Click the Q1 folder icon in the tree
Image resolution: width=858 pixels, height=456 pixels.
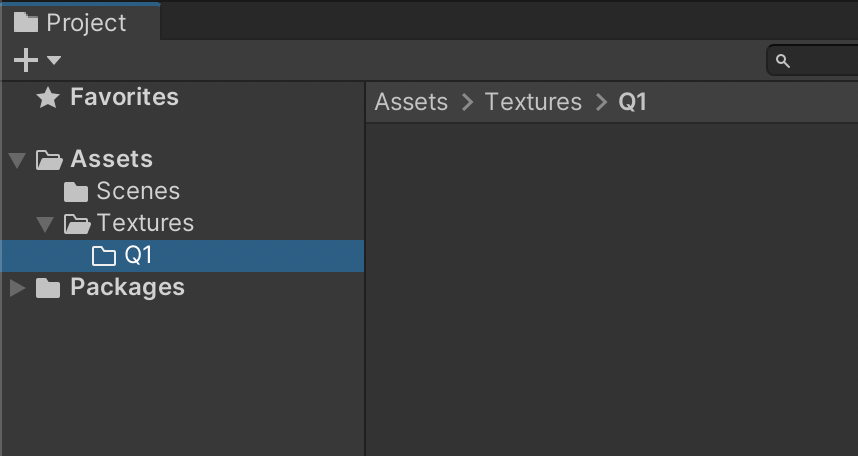(104, 256)
